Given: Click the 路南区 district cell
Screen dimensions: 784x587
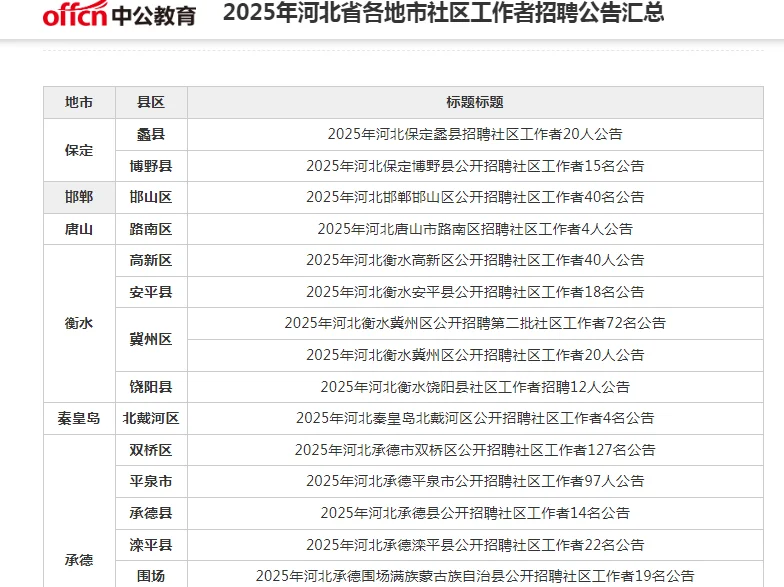Looking at the screenshot, I should click(x=151, y=229).
